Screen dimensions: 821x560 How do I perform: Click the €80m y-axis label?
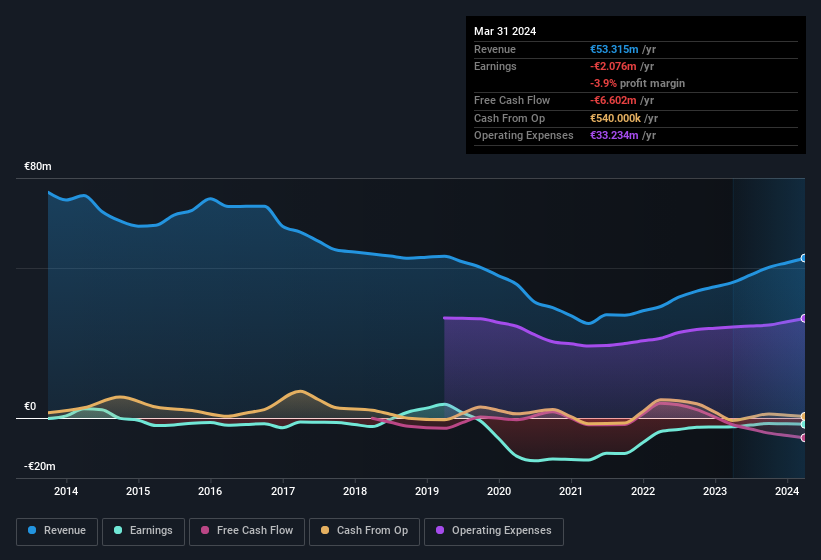(x=38, y=166)
